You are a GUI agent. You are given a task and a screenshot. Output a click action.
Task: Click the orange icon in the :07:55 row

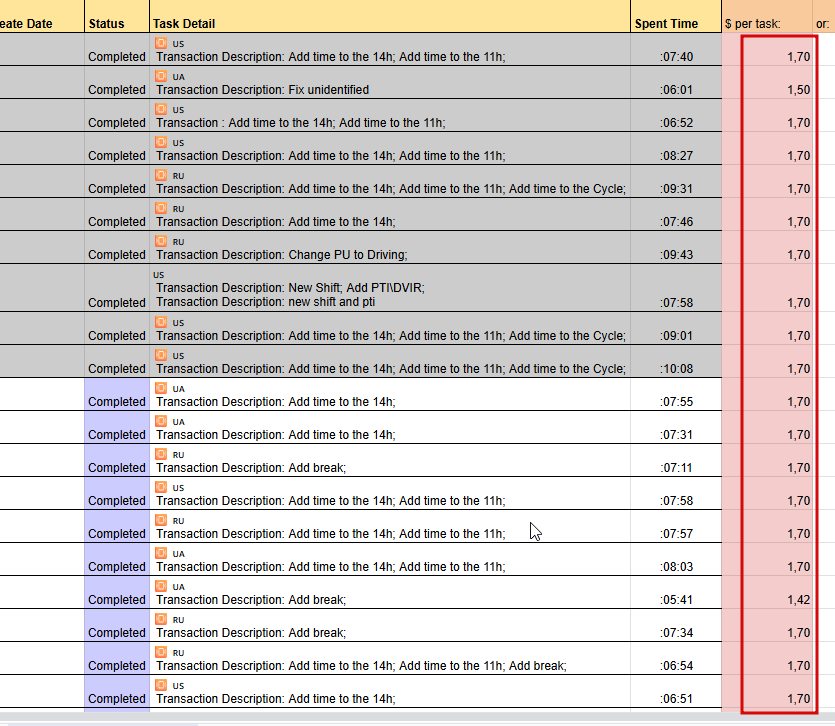click(x=161, y=388)
